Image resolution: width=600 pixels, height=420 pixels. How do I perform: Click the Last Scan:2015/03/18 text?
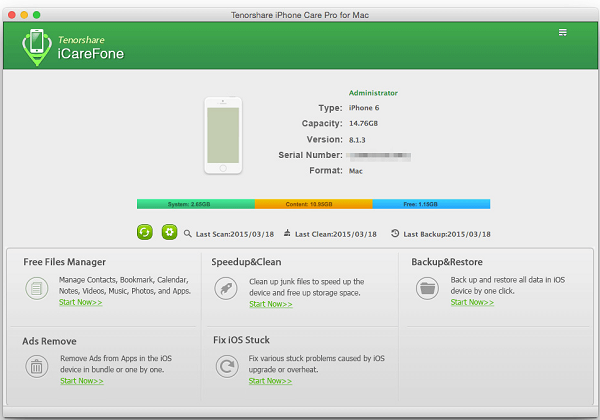[x=235, y=234]
